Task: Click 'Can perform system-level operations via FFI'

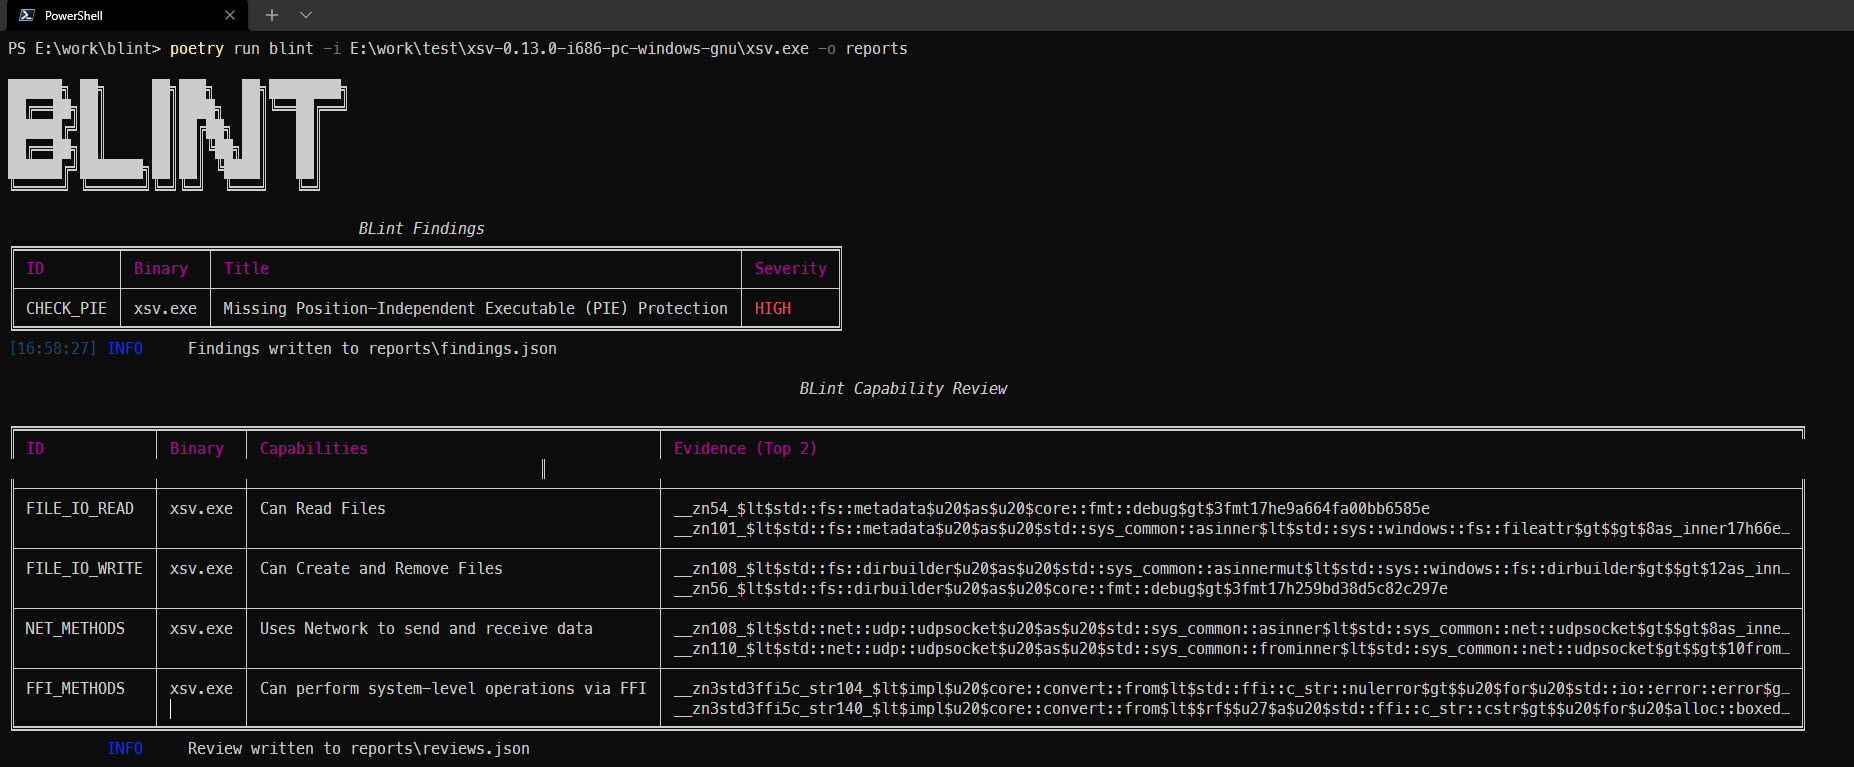Action: (453, 689)
